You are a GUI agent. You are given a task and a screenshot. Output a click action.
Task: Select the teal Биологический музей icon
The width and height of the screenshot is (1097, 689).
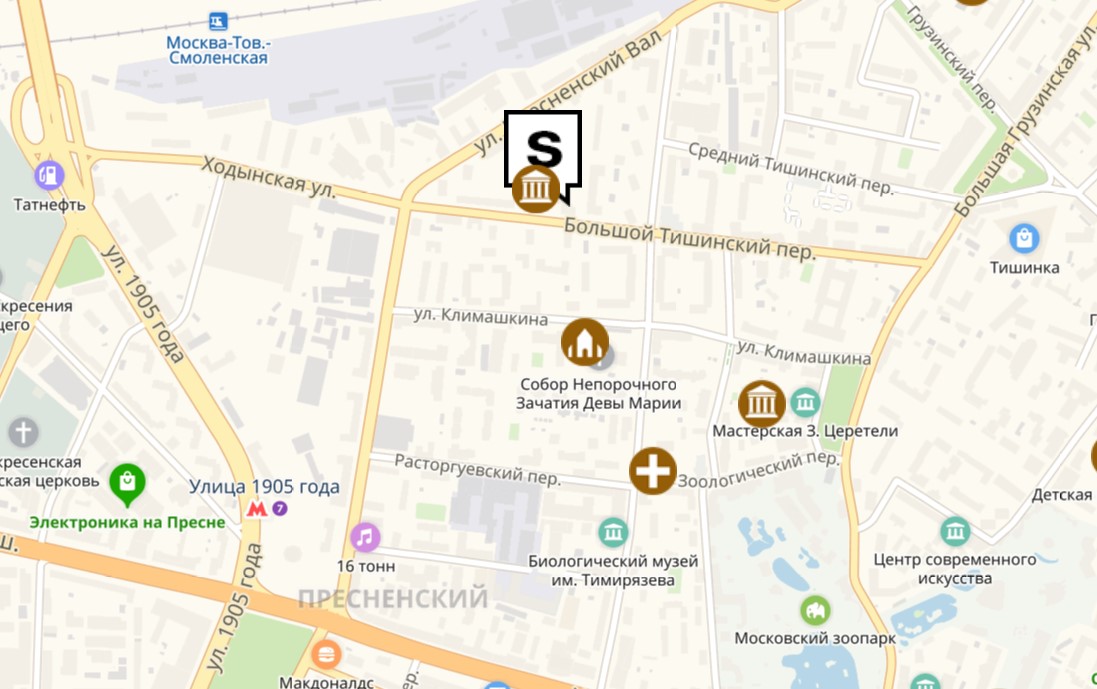pyautogui.click(x=613, y=533)
